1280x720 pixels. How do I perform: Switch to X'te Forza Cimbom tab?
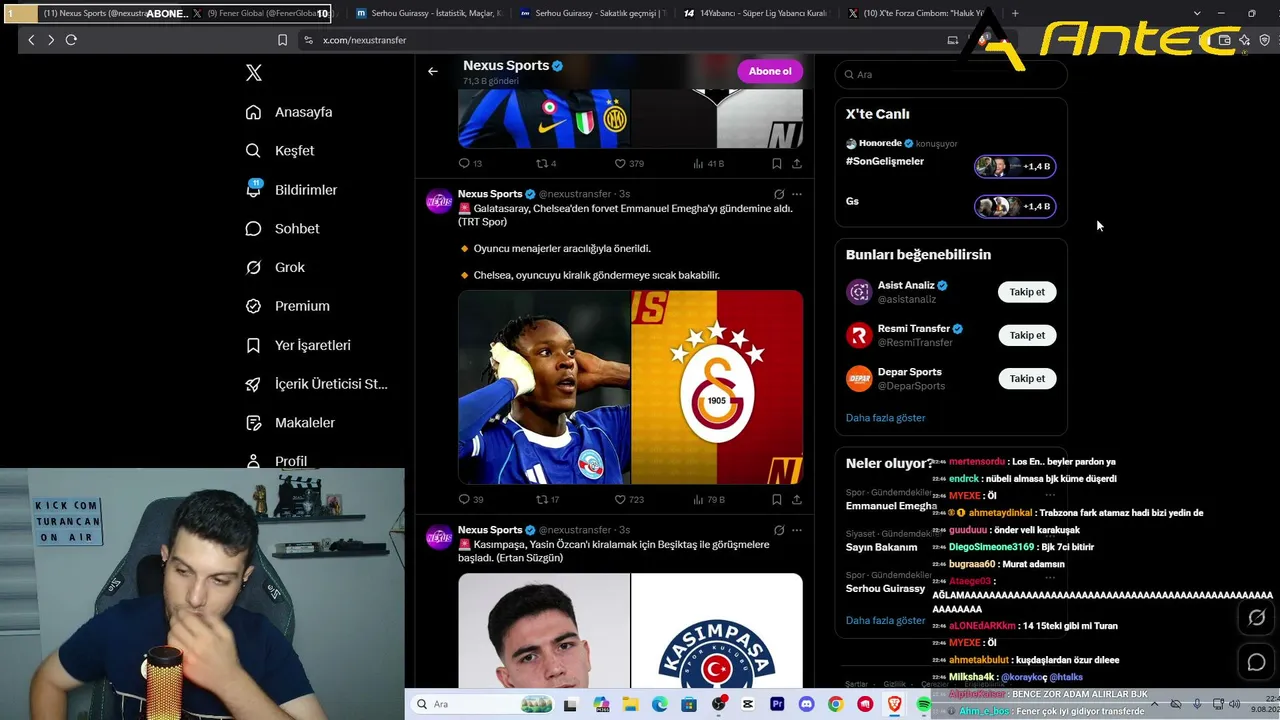921,13
